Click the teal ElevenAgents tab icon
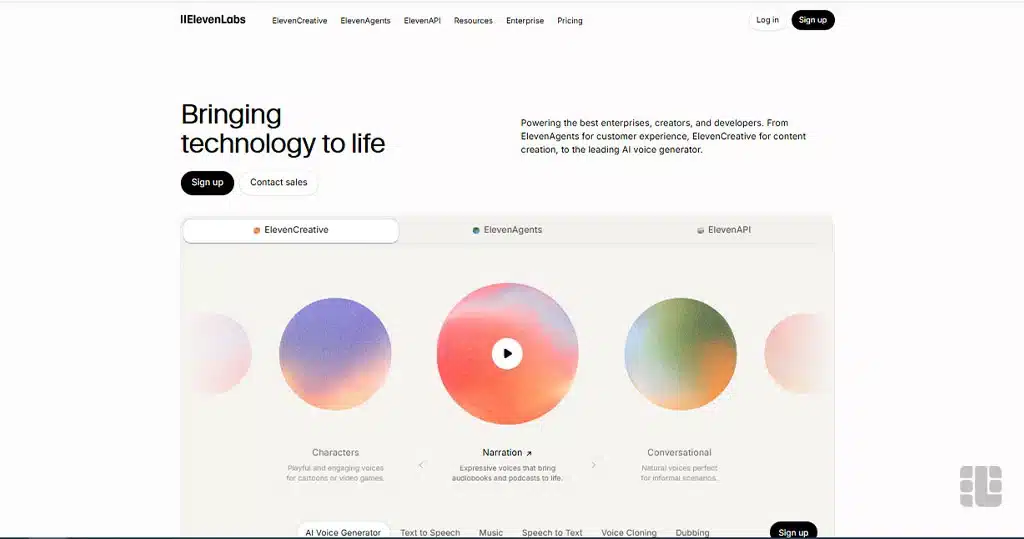 tap(476, 231)
